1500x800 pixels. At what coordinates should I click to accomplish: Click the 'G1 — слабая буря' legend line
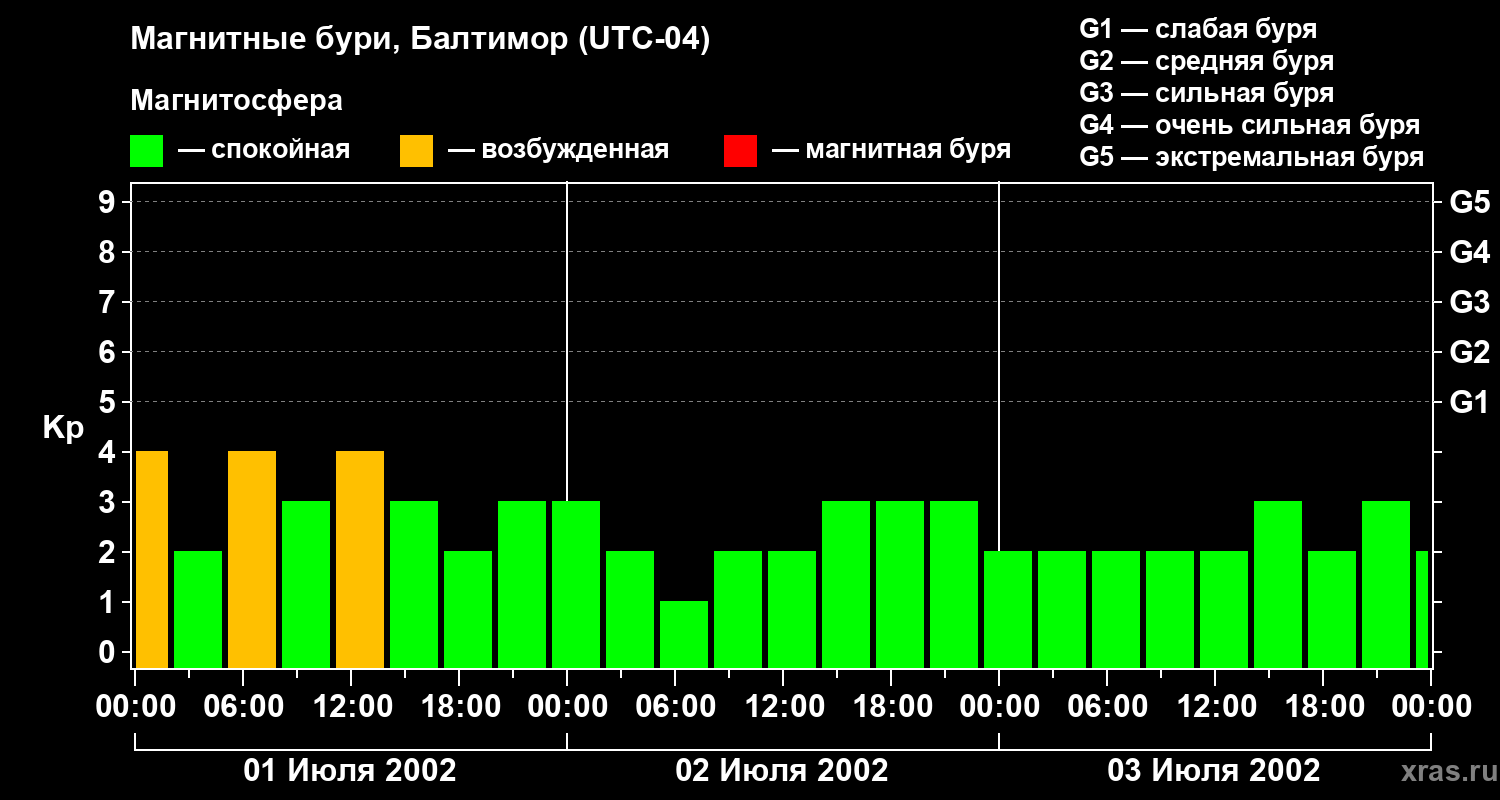coord(1198,29)
